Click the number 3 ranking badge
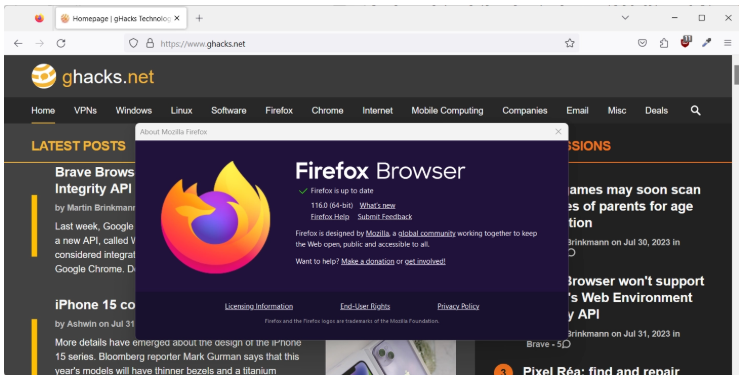 (503, 370)
